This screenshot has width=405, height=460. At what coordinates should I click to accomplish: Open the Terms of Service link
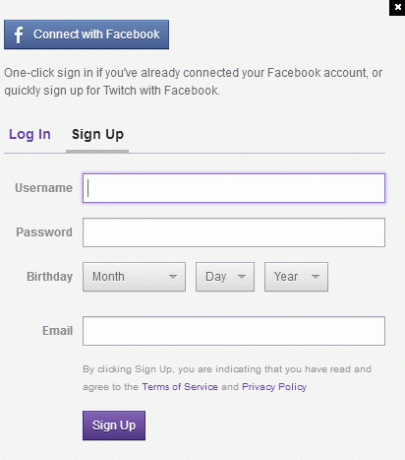tap(180, 387)
